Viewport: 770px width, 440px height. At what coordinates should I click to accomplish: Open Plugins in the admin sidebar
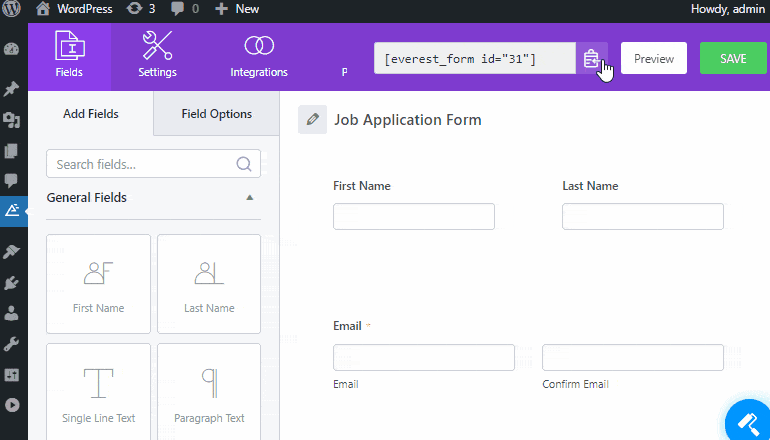coord(11,282)
